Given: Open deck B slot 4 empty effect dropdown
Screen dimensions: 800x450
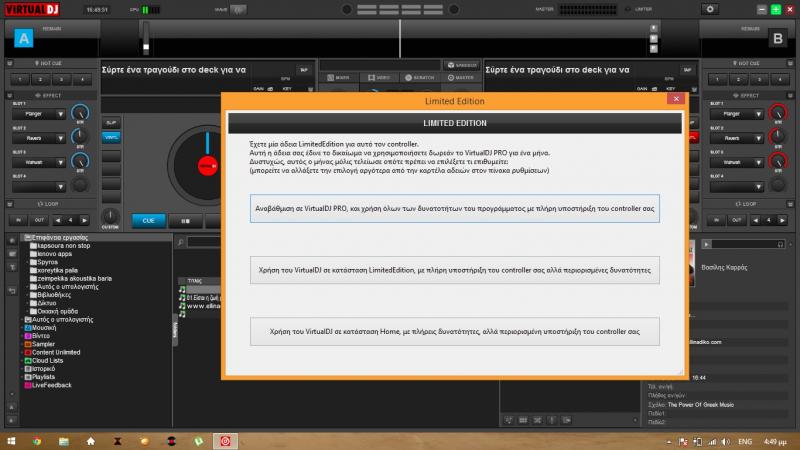Looking at the screenshot, I should coord(736,187).
